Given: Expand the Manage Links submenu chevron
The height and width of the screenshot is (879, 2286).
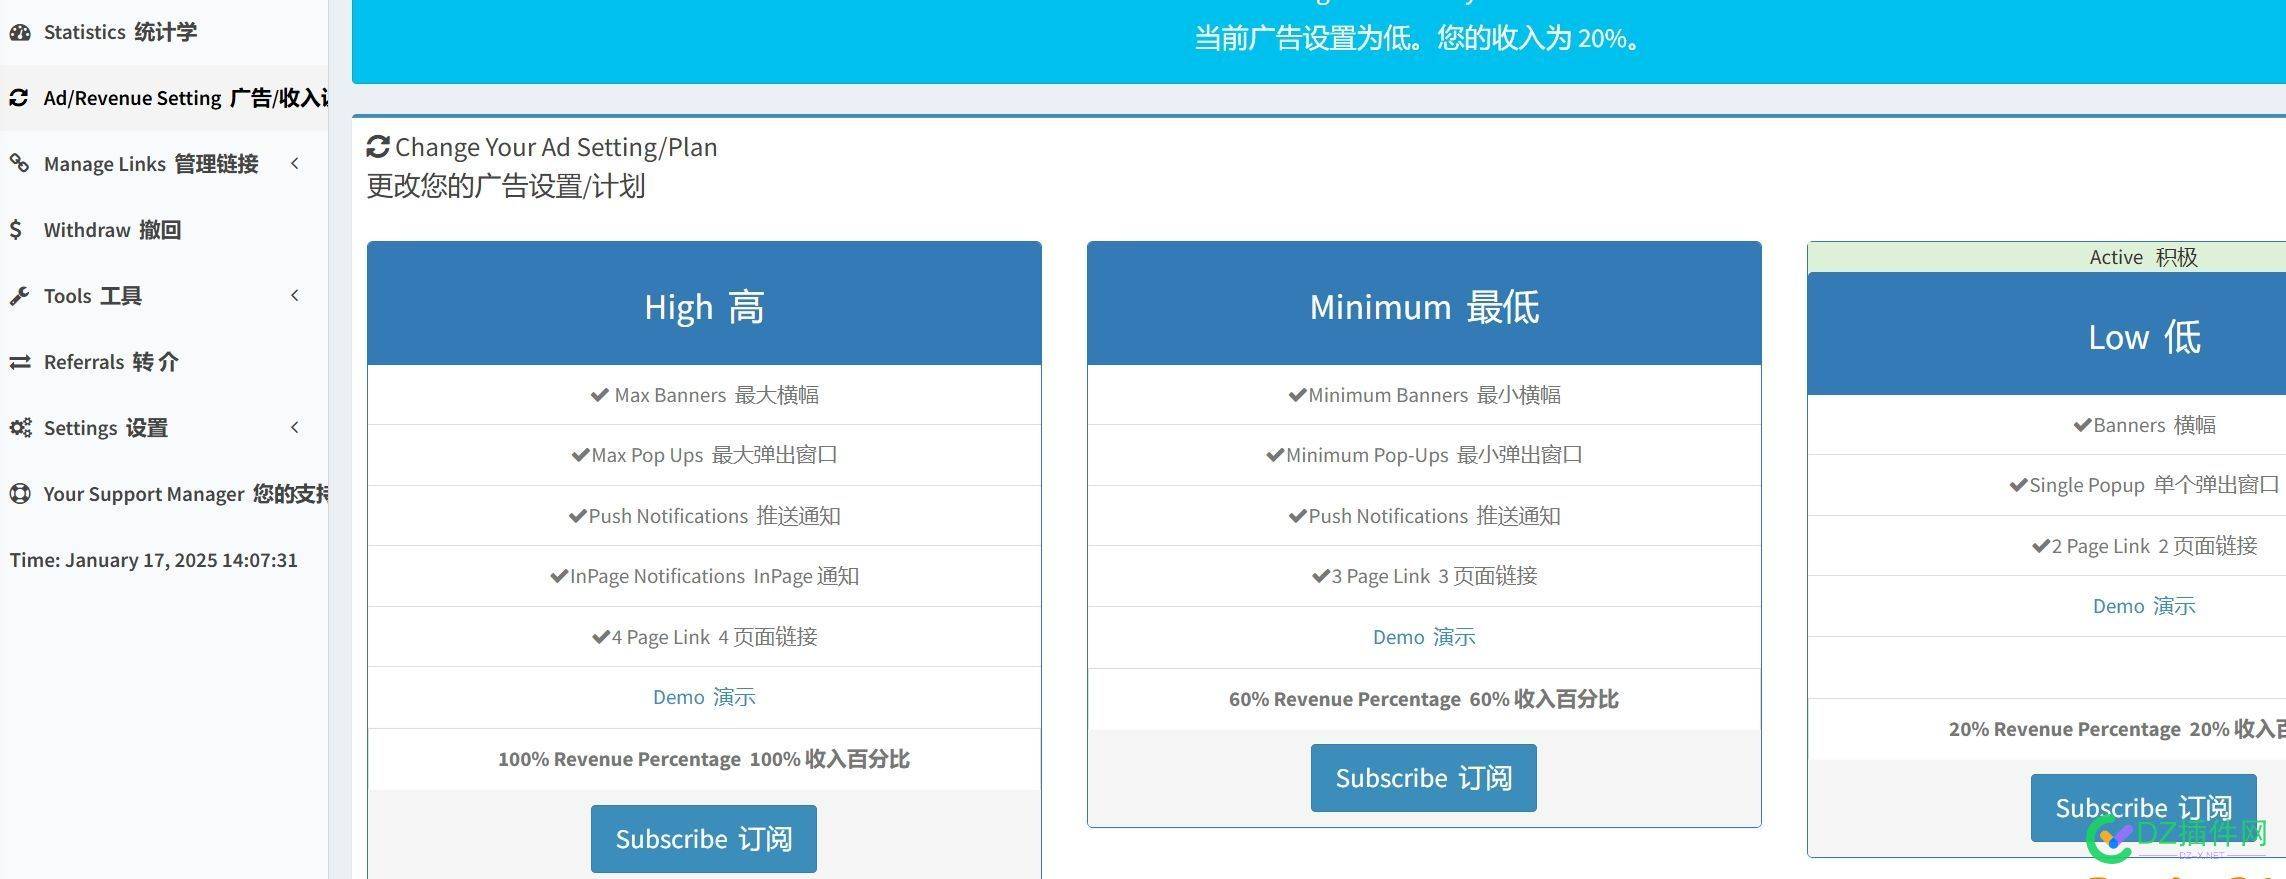Looking at the screenshot, I should coord(295,163).
